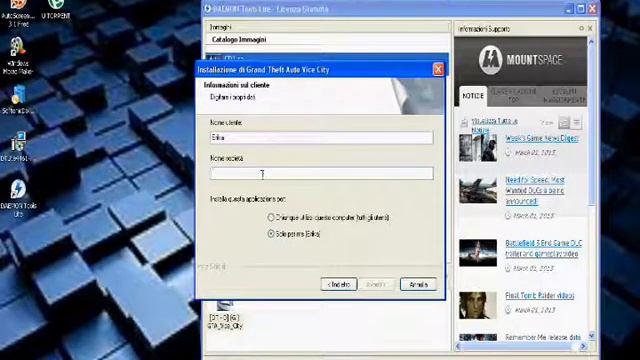Click the Annulla button in the installer
640x360 pixels.
click(418, 284)
